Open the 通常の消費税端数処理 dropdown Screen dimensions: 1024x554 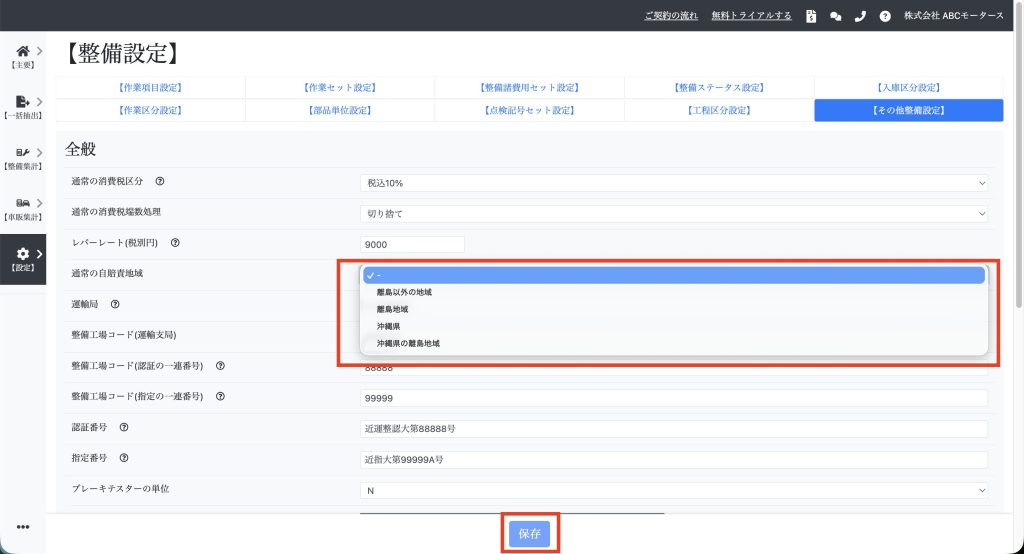click(x=674, y=213)
